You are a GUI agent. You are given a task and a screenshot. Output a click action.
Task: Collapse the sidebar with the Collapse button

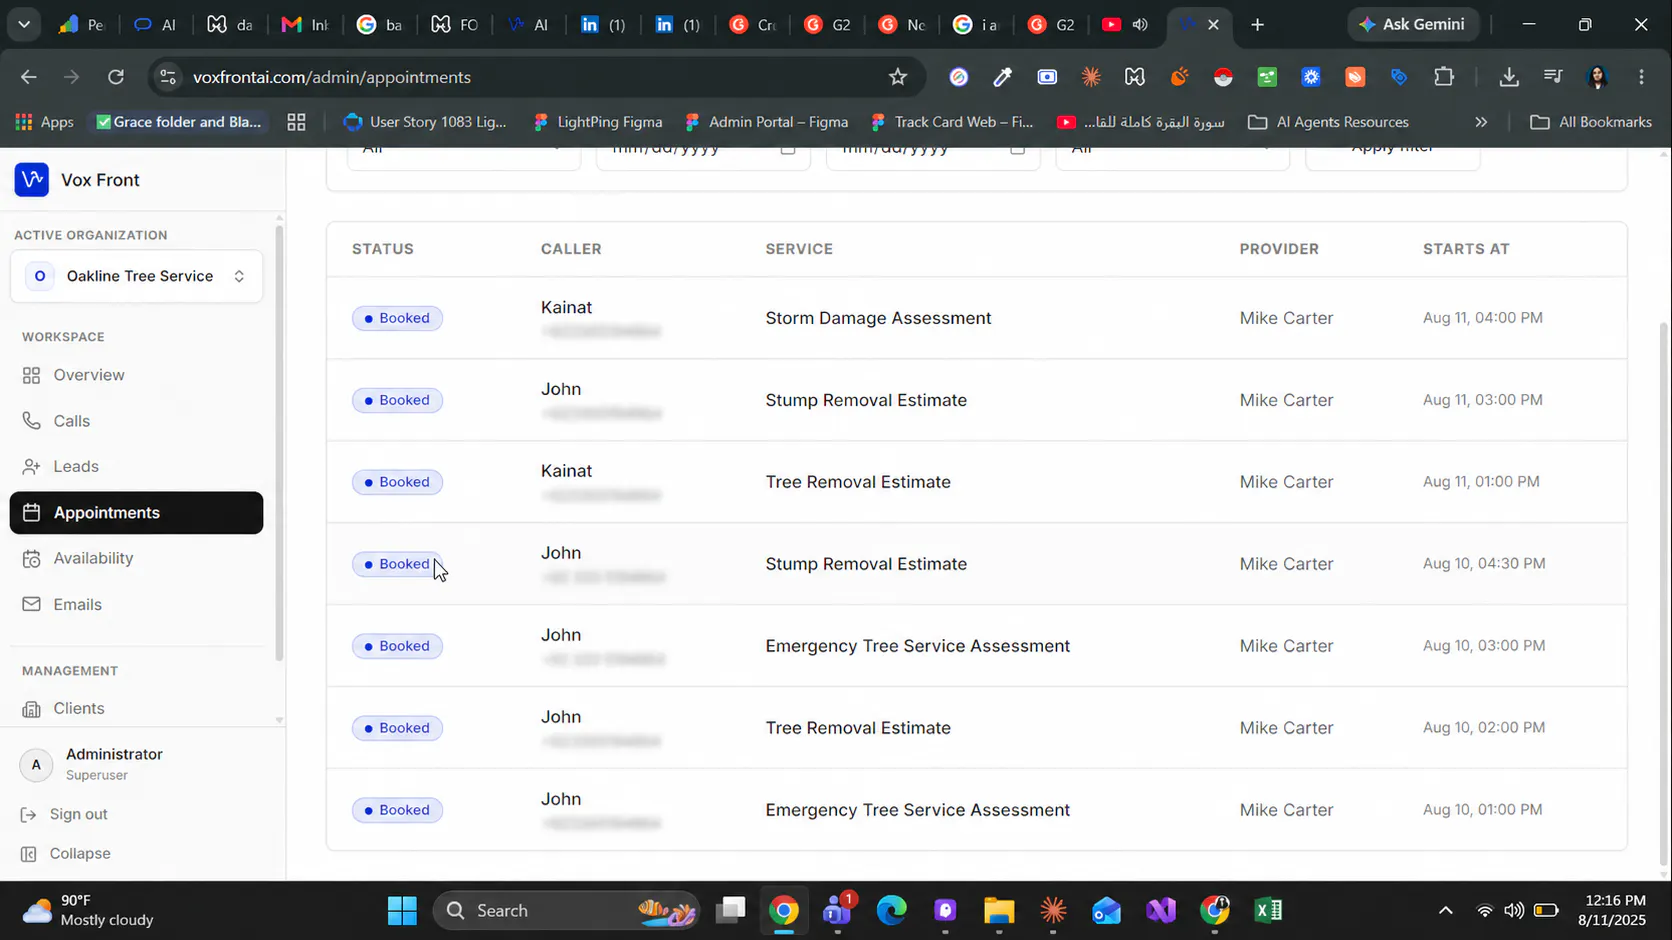point(66,853)
